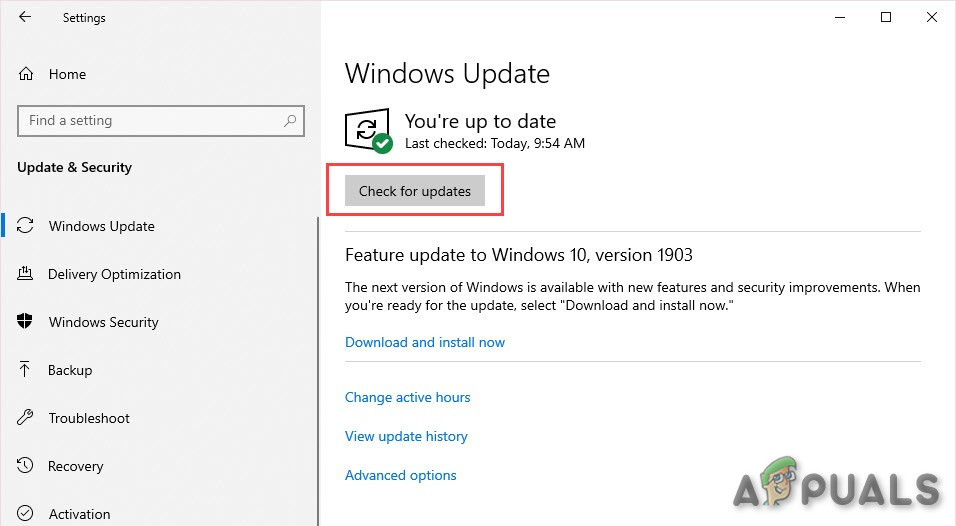Click the Recovery icon in sidebar
Image resolution: width=956 pixels, height=526 pixels.
(x=26, y=466)
